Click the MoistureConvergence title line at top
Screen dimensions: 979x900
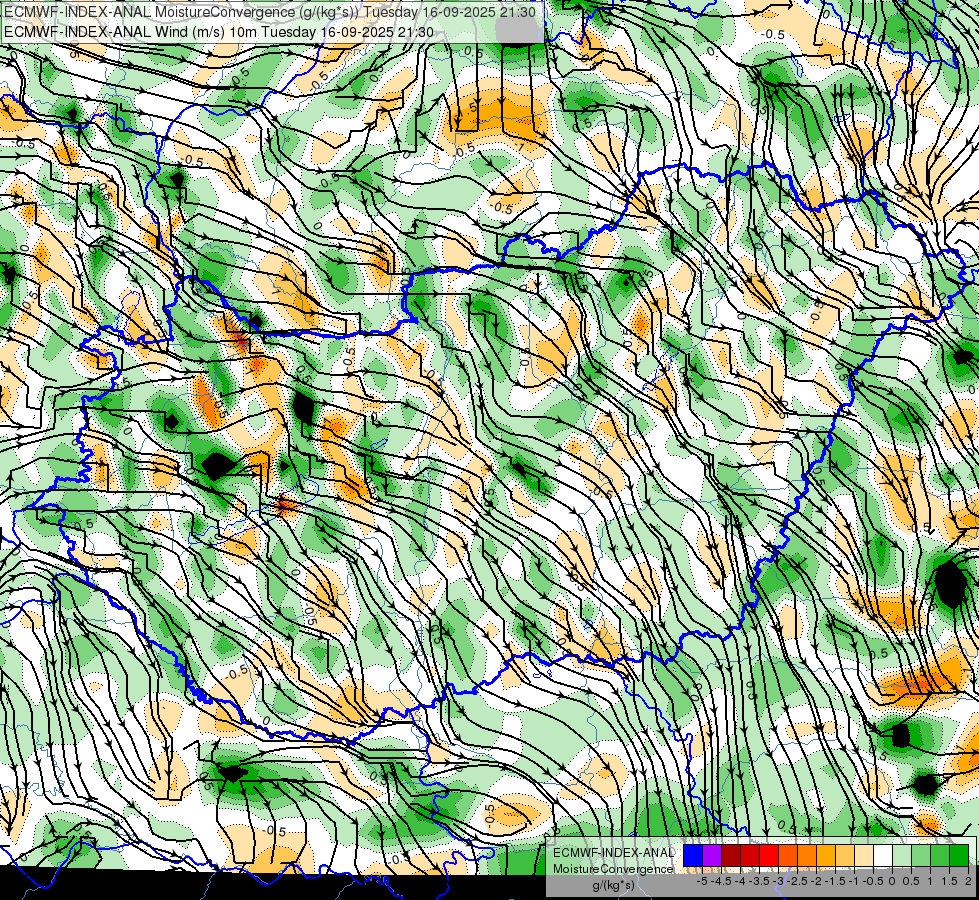click(x=270, y=12)
